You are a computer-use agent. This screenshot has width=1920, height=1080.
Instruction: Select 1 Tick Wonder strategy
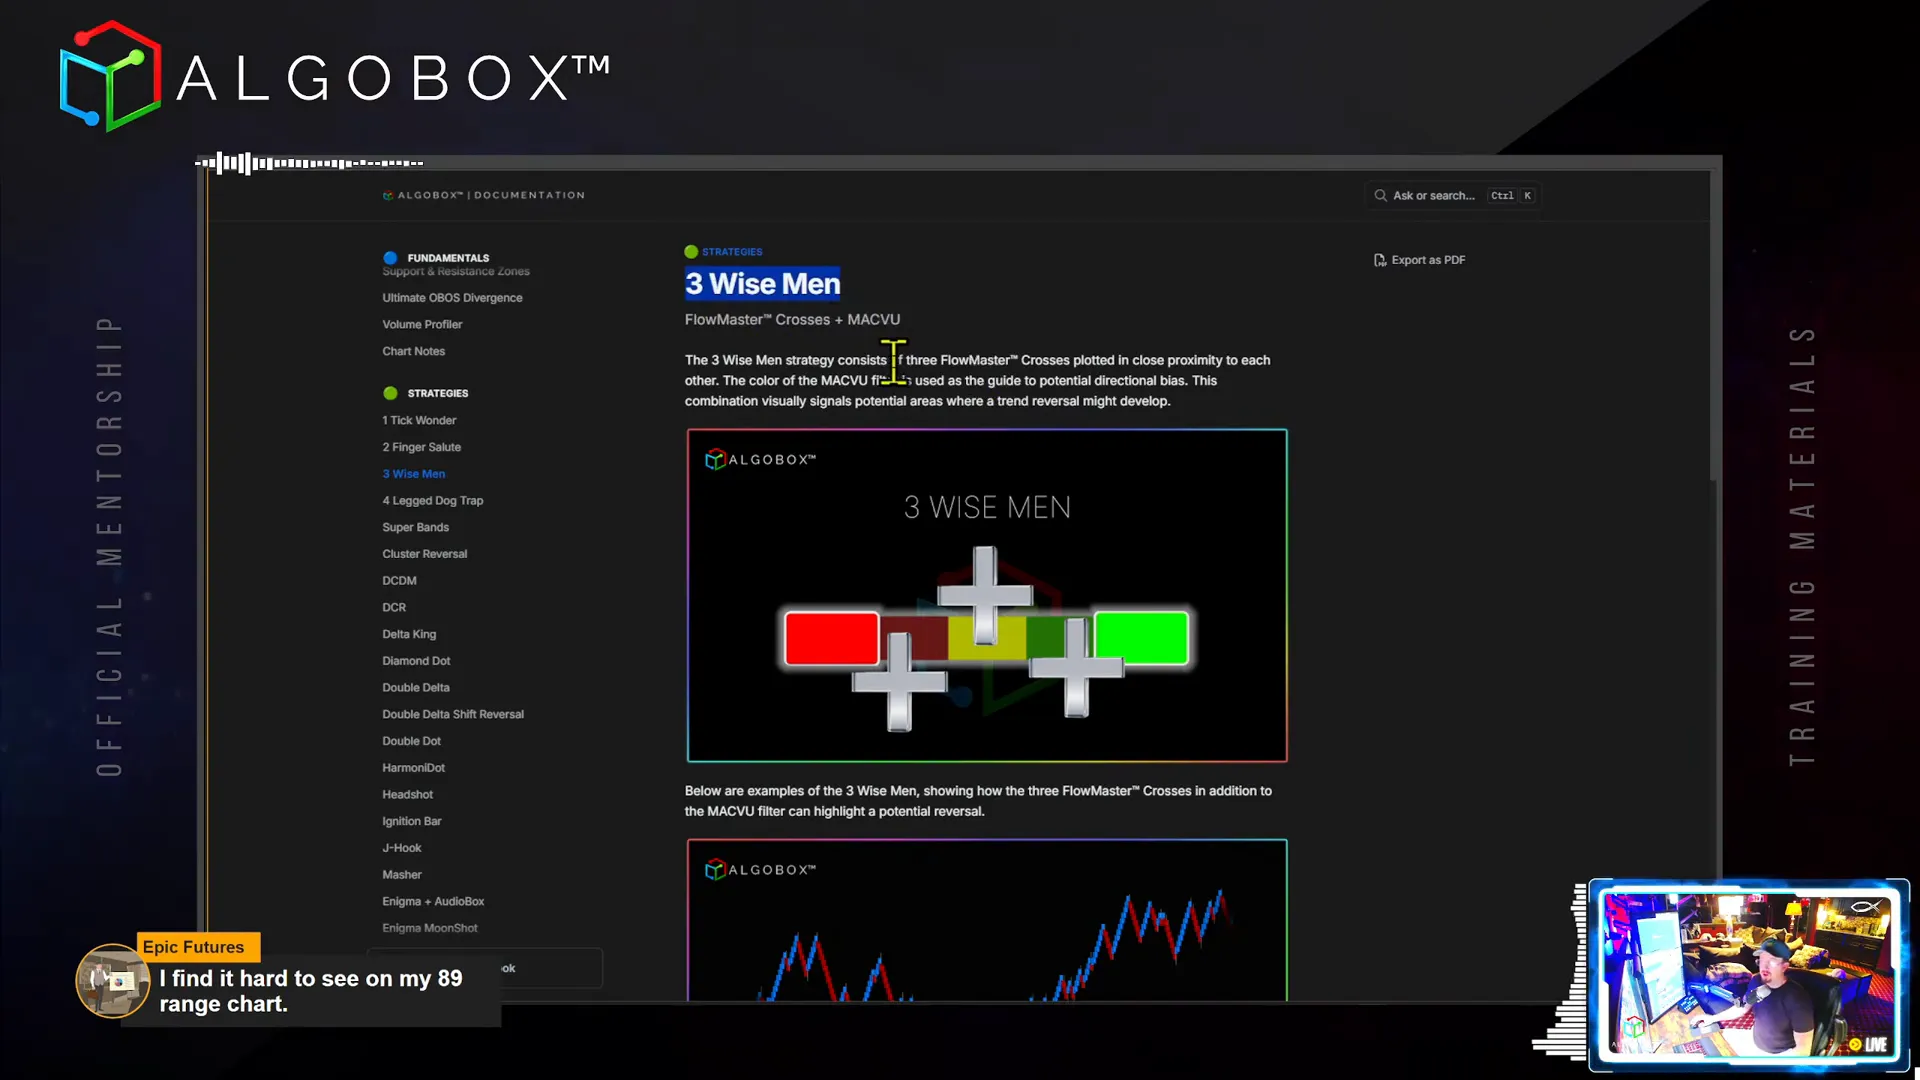[x=419, y=421]
